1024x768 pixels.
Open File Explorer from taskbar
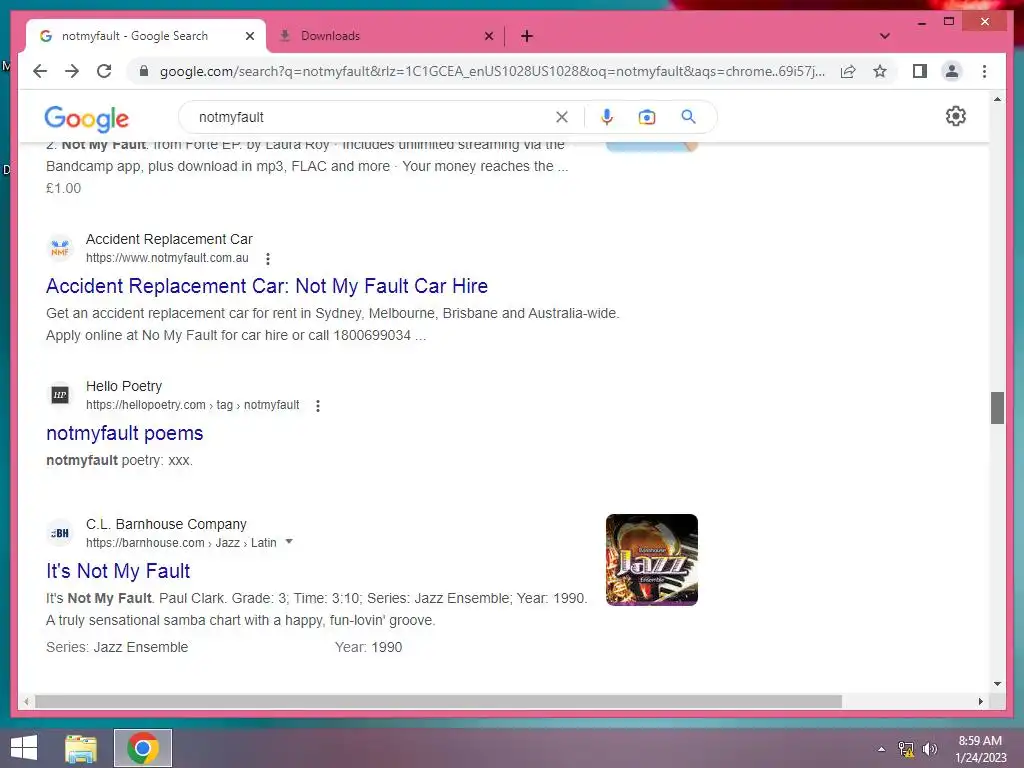tap(81, 748)
